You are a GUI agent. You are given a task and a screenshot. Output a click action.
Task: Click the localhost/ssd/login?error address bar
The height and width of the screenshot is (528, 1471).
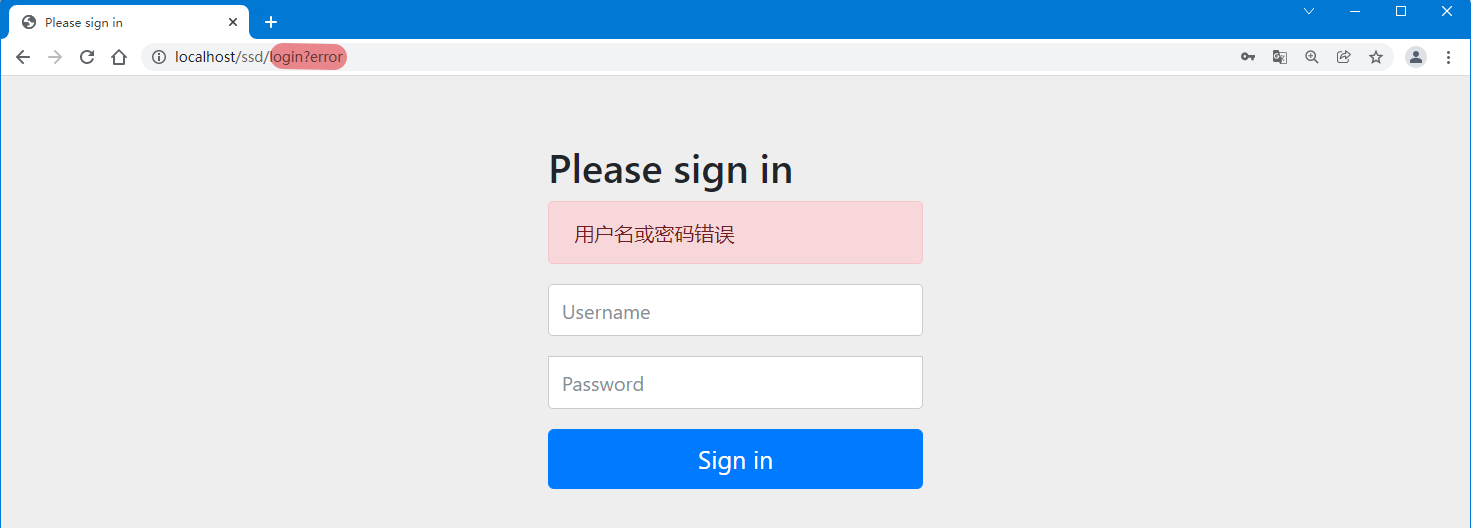pyautogui.click(x=700, y=57)
